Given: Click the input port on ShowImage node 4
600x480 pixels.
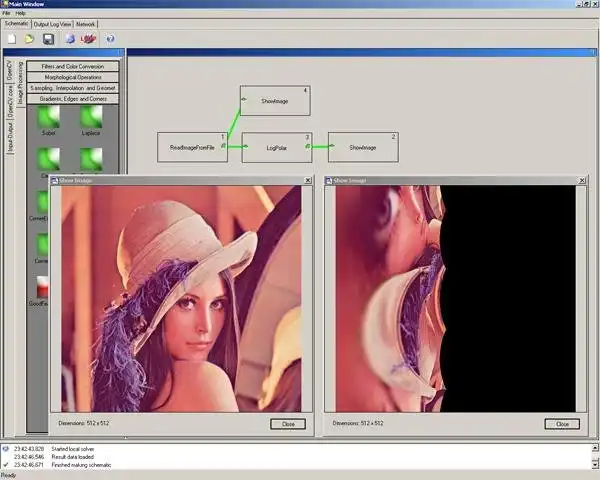Looking at the screenshot, I should 244,100.
